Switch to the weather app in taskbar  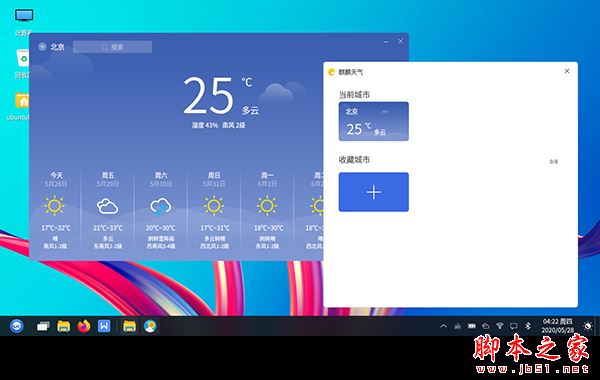pyautogui.click(x=150, y=326)
